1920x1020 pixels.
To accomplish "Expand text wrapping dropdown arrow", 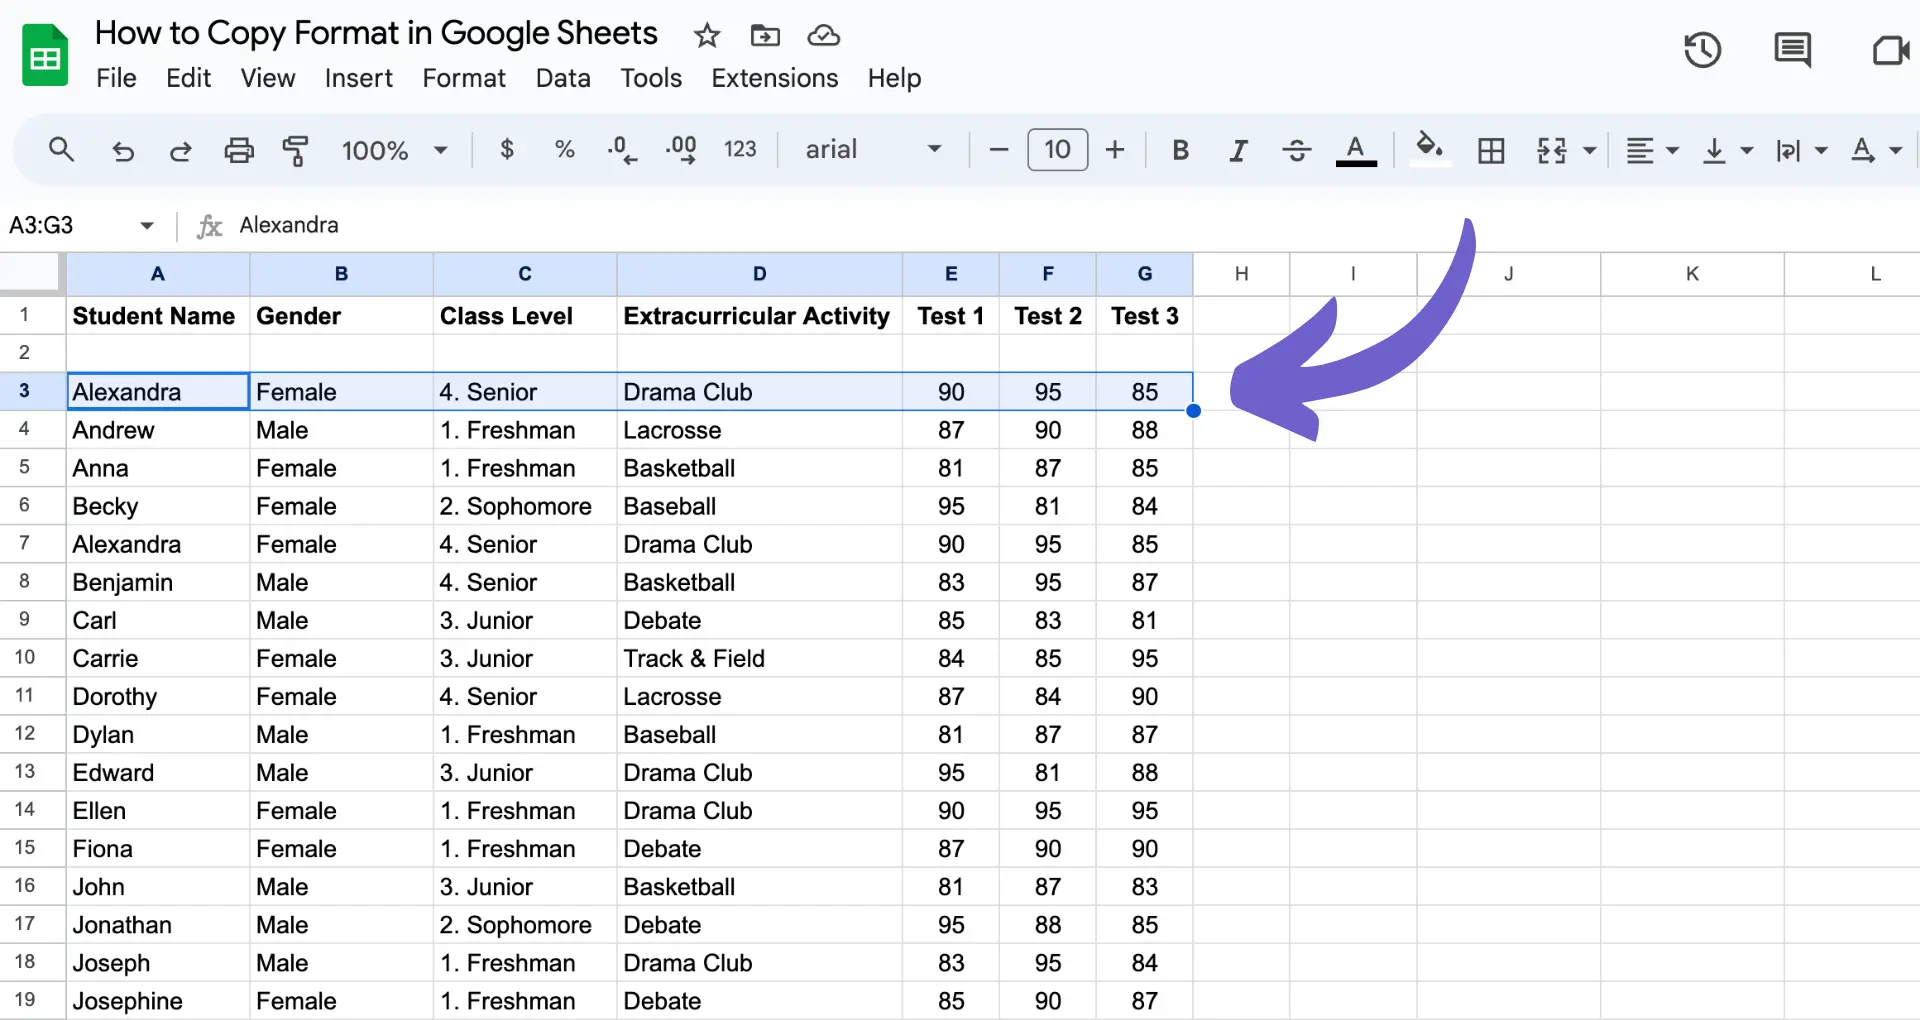I will [x=1821, y=151].
